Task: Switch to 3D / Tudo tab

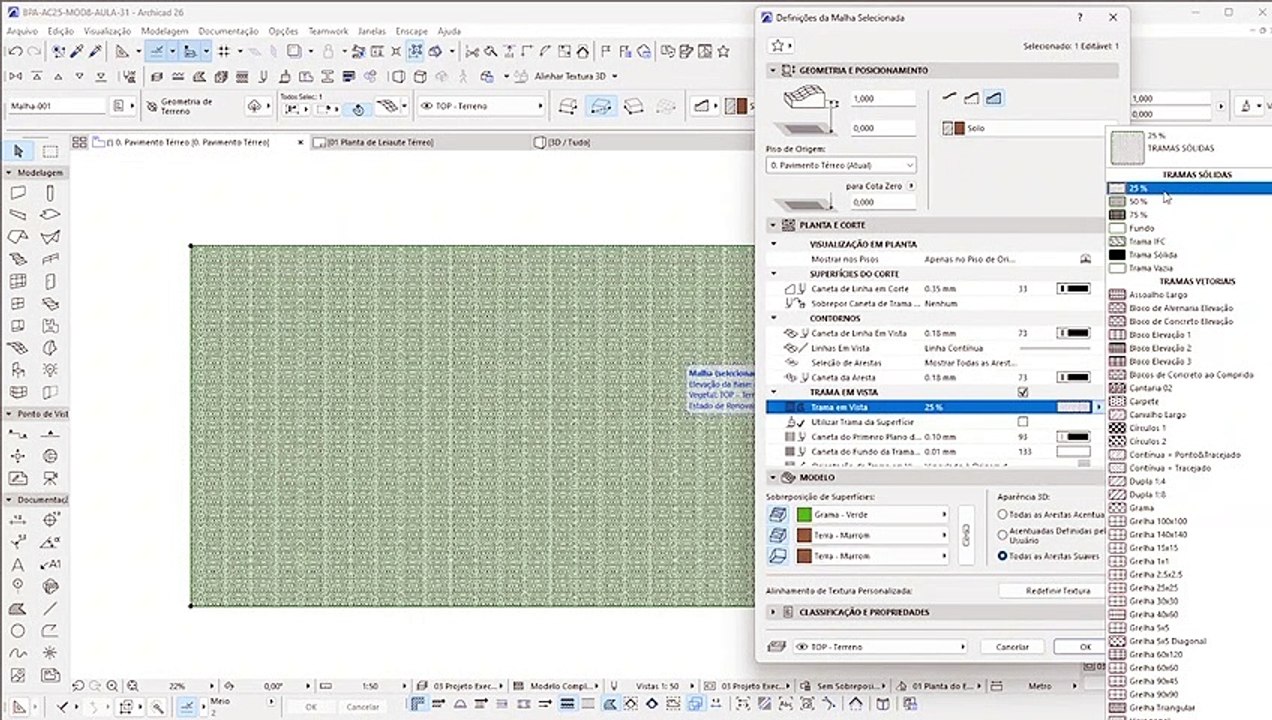Action: pos(567,143)
